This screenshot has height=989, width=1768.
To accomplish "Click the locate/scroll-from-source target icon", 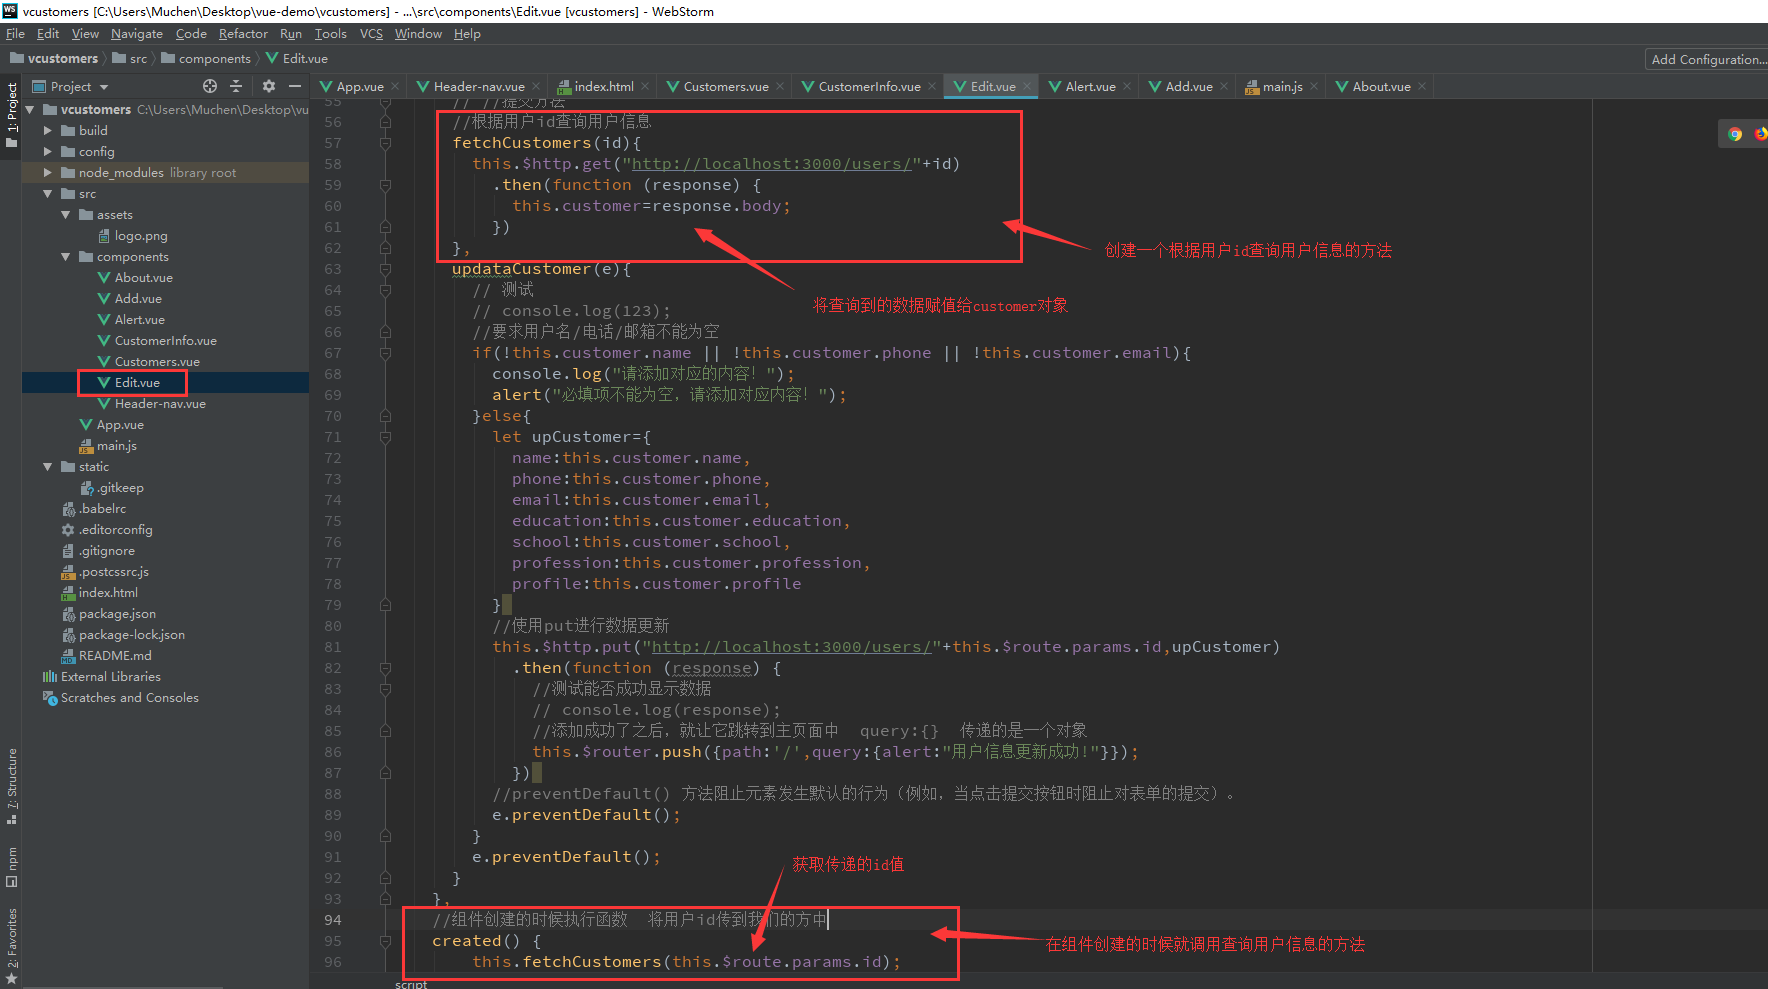I will [x=210, y=87].
